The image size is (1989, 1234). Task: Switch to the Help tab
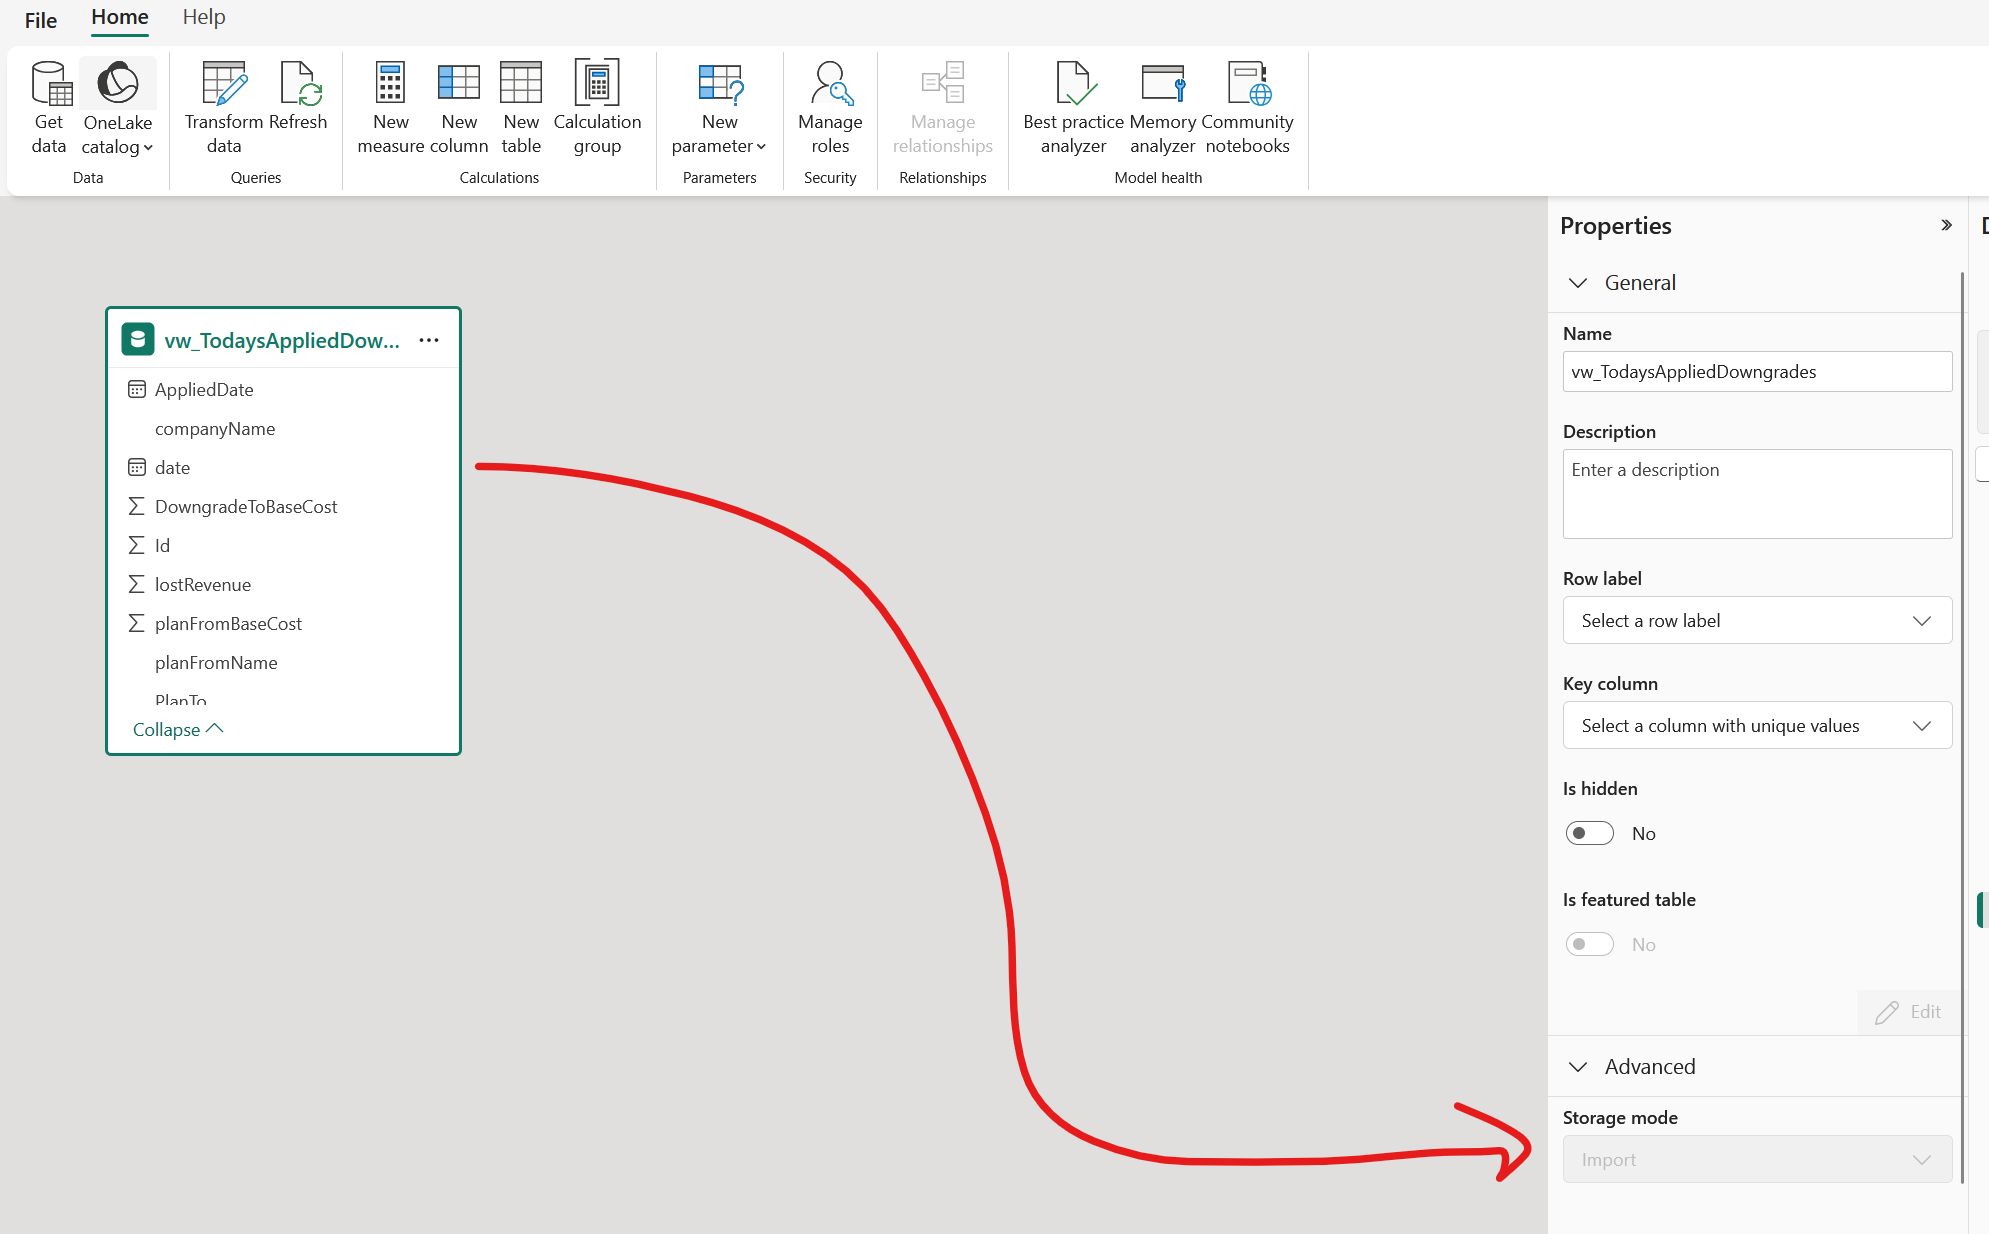[204, 17]
